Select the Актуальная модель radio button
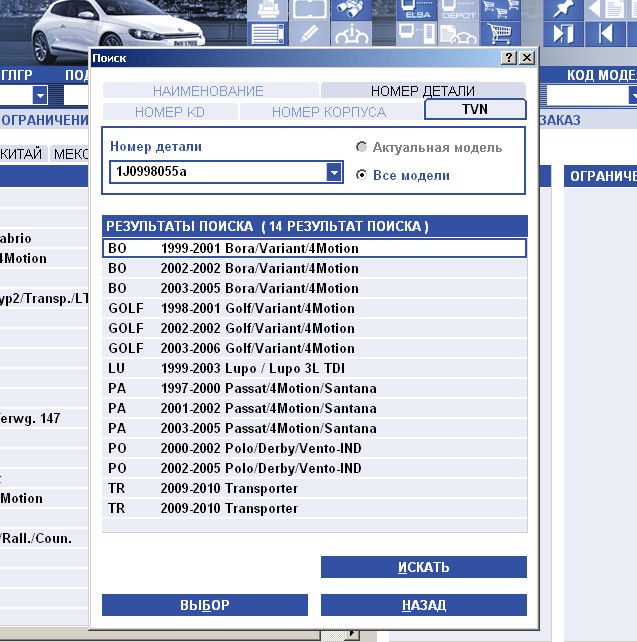The width and height of the screenshot is (637, 642). coord(361,147)
